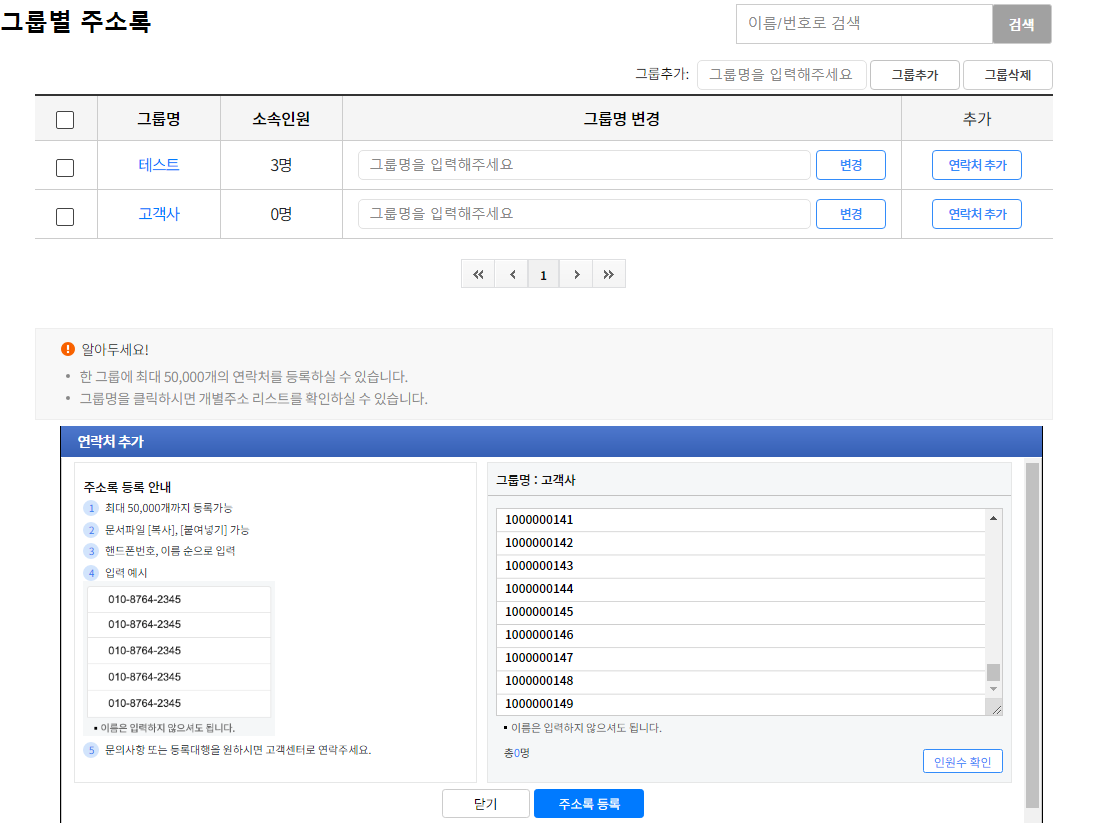The height and width of the screenshot is (823, 1098).
Task: Click the contact list scrollbar up arrow
Action: (993, 518)
